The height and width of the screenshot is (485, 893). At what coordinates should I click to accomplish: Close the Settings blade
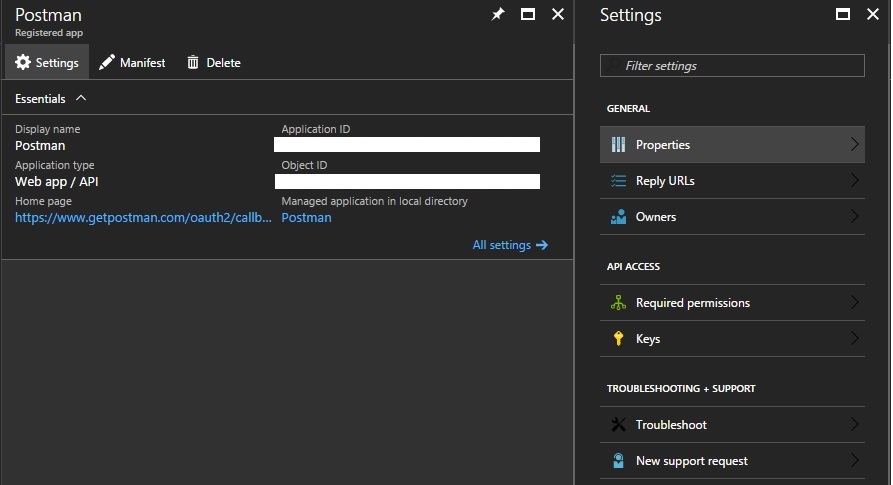[x=873, y=14]
